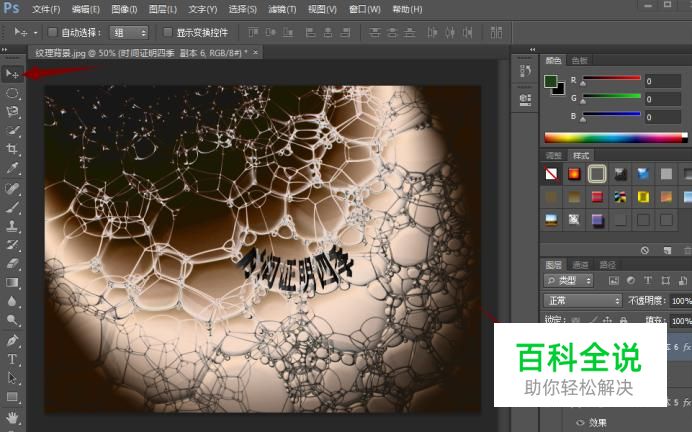Select the Elliptical Marquee tool
This screenshot has width=692, height=432.
coord(12,93)
